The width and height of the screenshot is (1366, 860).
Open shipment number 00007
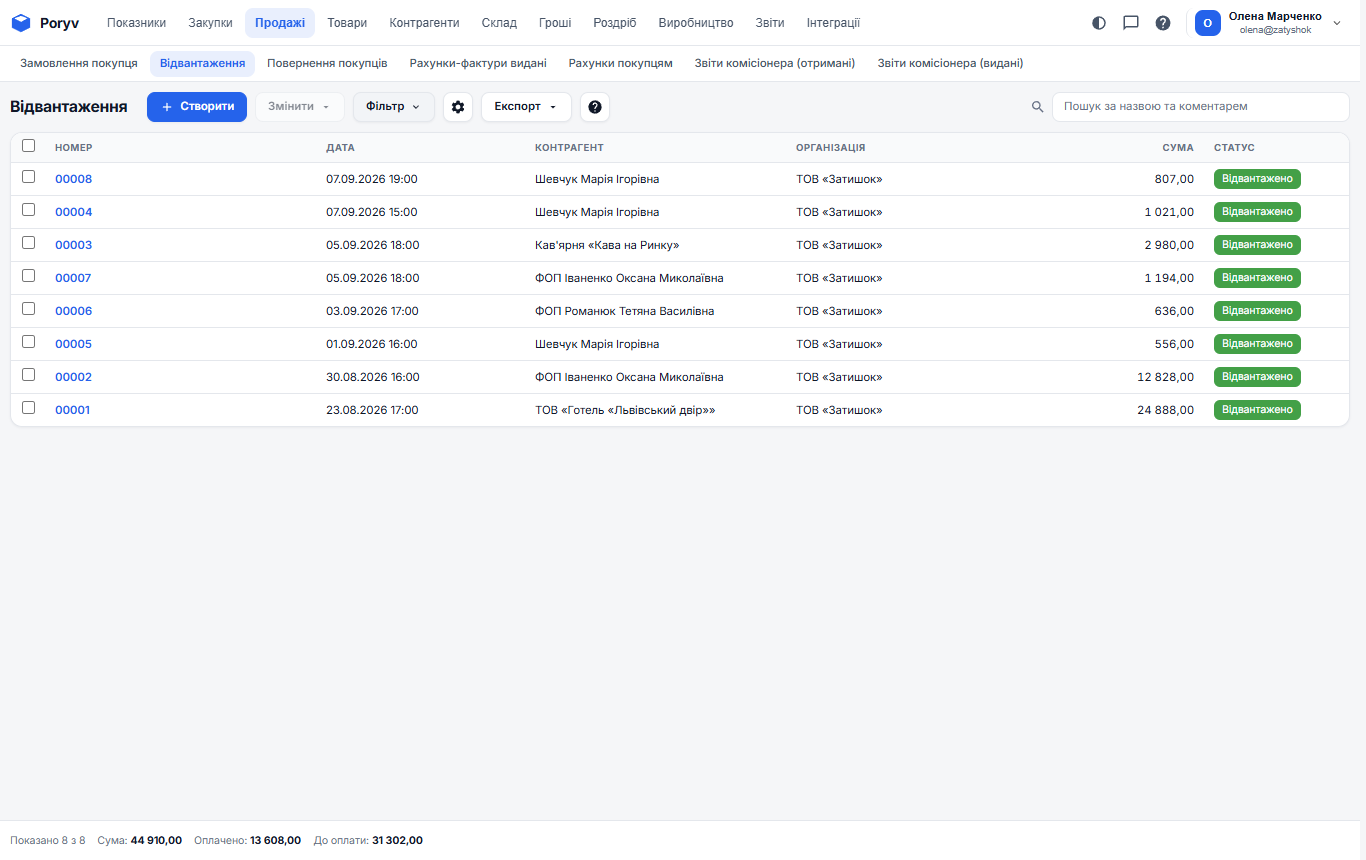click(x=73, y=278)
